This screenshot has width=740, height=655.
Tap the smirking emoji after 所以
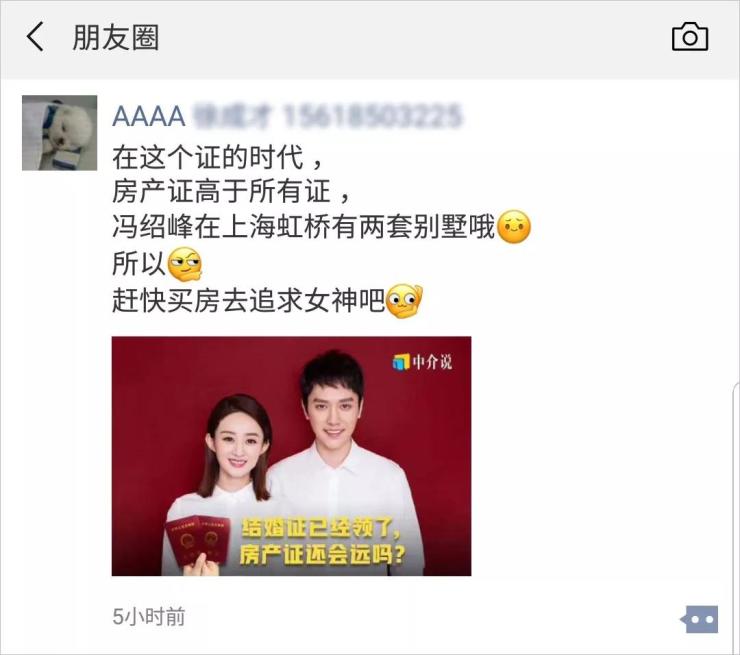(185, 263)
